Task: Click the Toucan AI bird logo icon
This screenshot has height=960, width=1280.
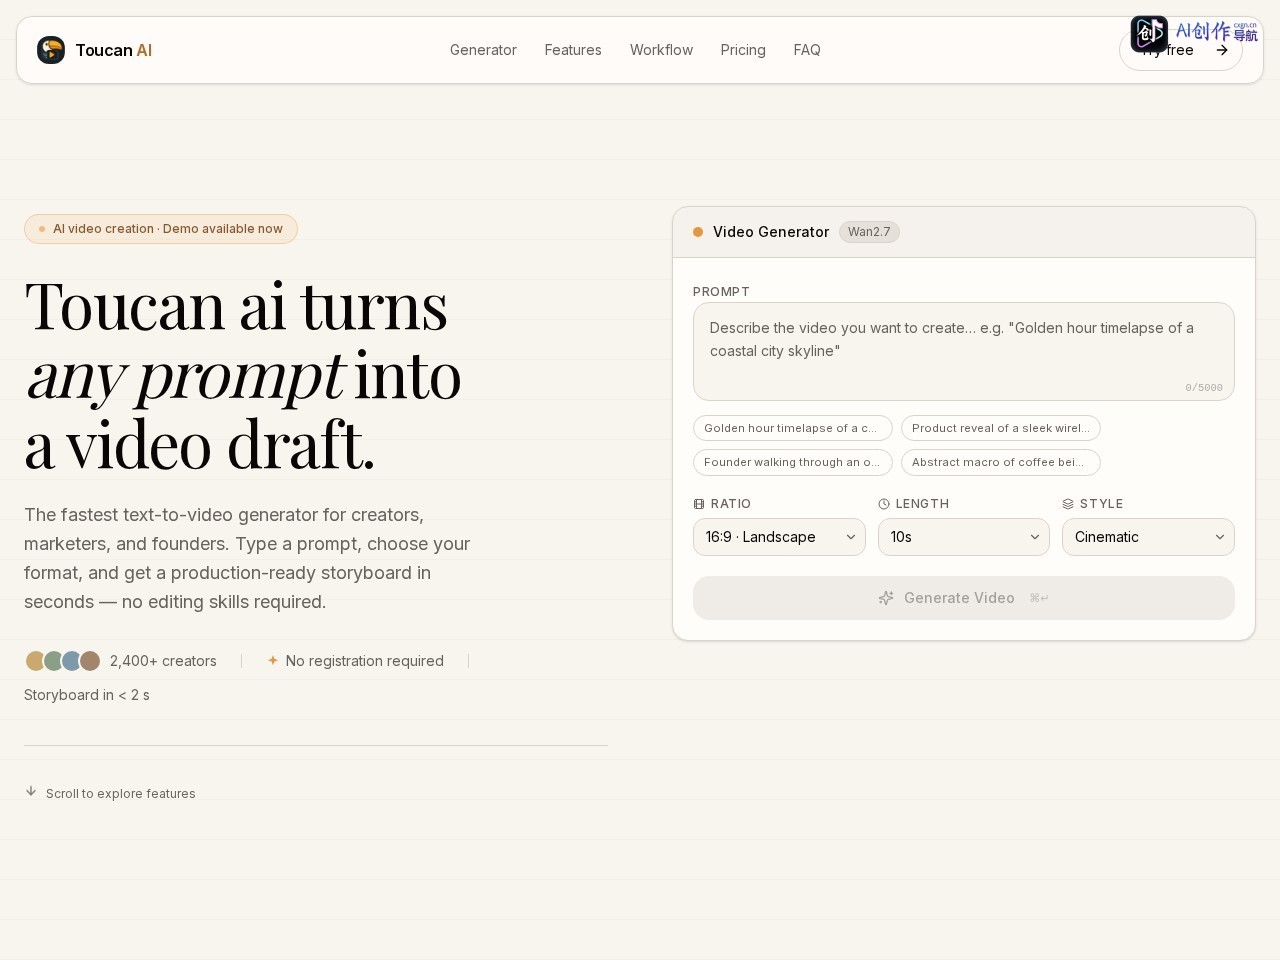Action: (51, 50)
